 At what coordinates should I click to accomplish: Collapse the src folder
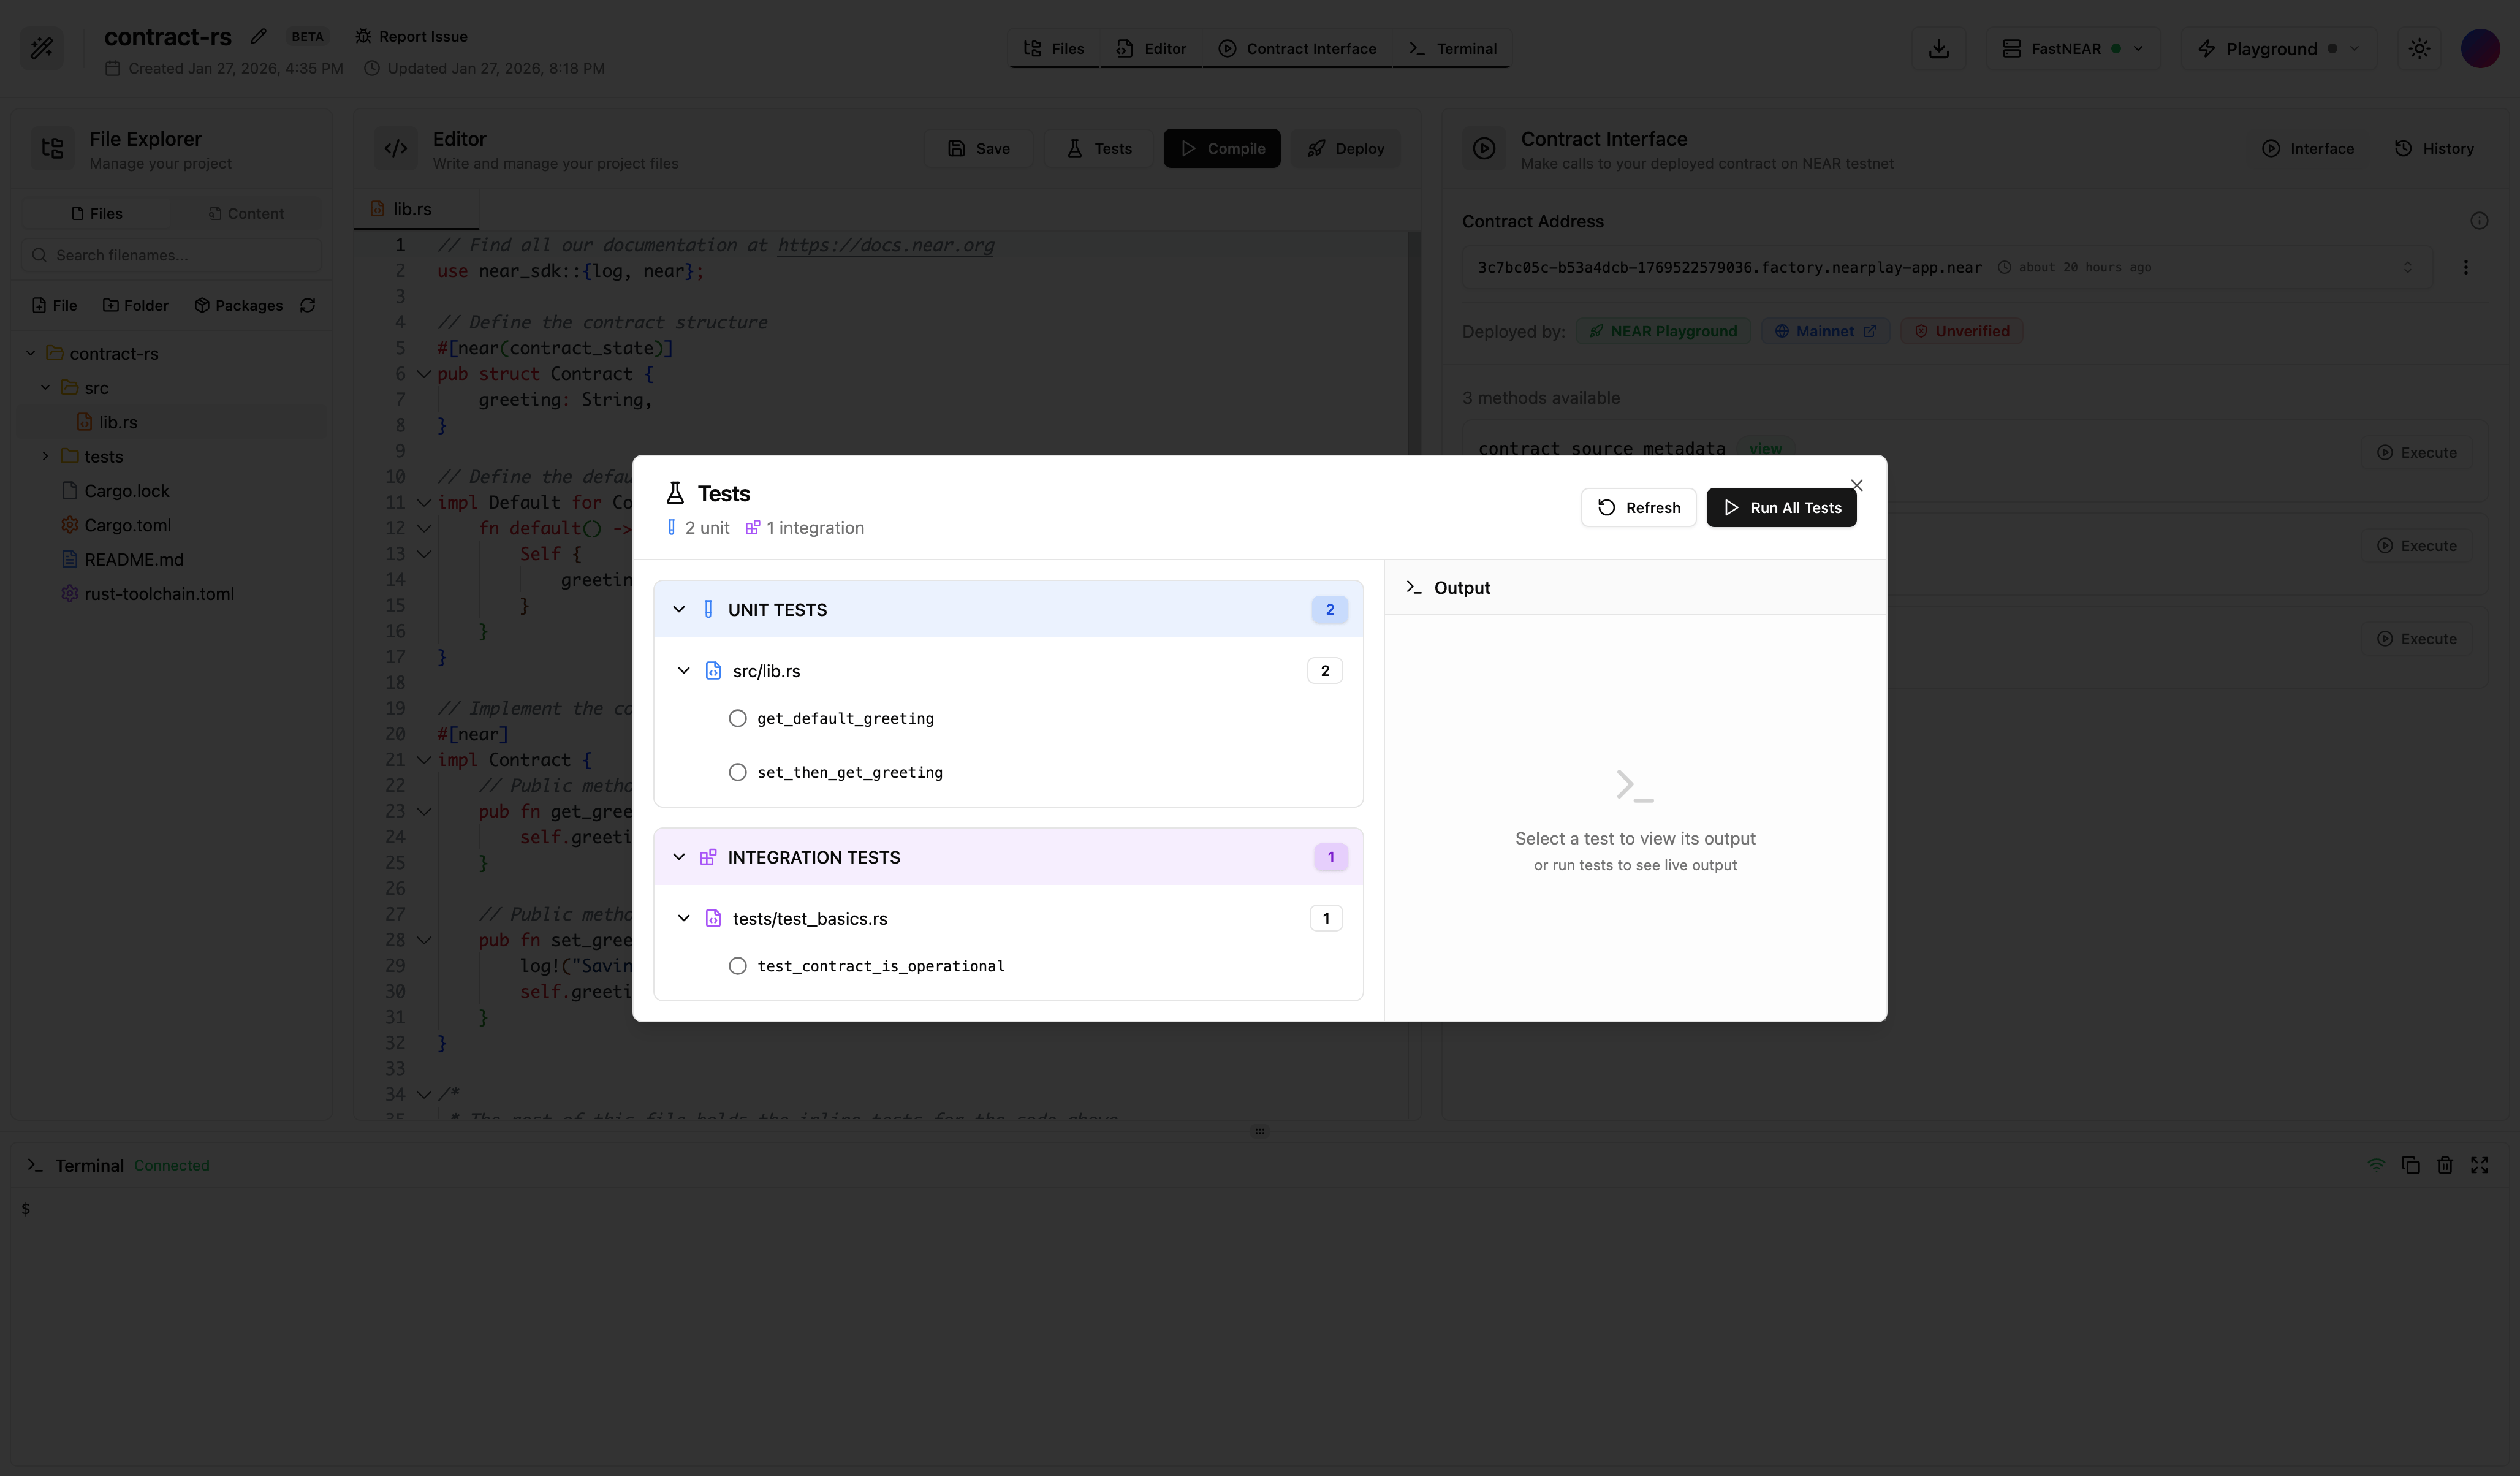(x=45, y=387)
